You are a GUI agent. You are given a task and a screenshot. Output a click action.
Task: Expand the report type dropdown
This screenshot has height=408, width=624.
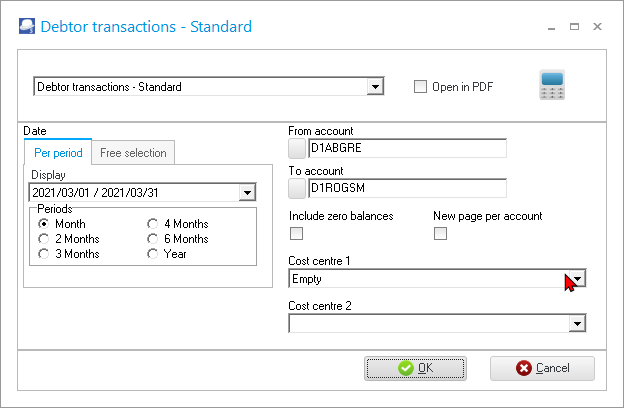click(x=375, y=88)
